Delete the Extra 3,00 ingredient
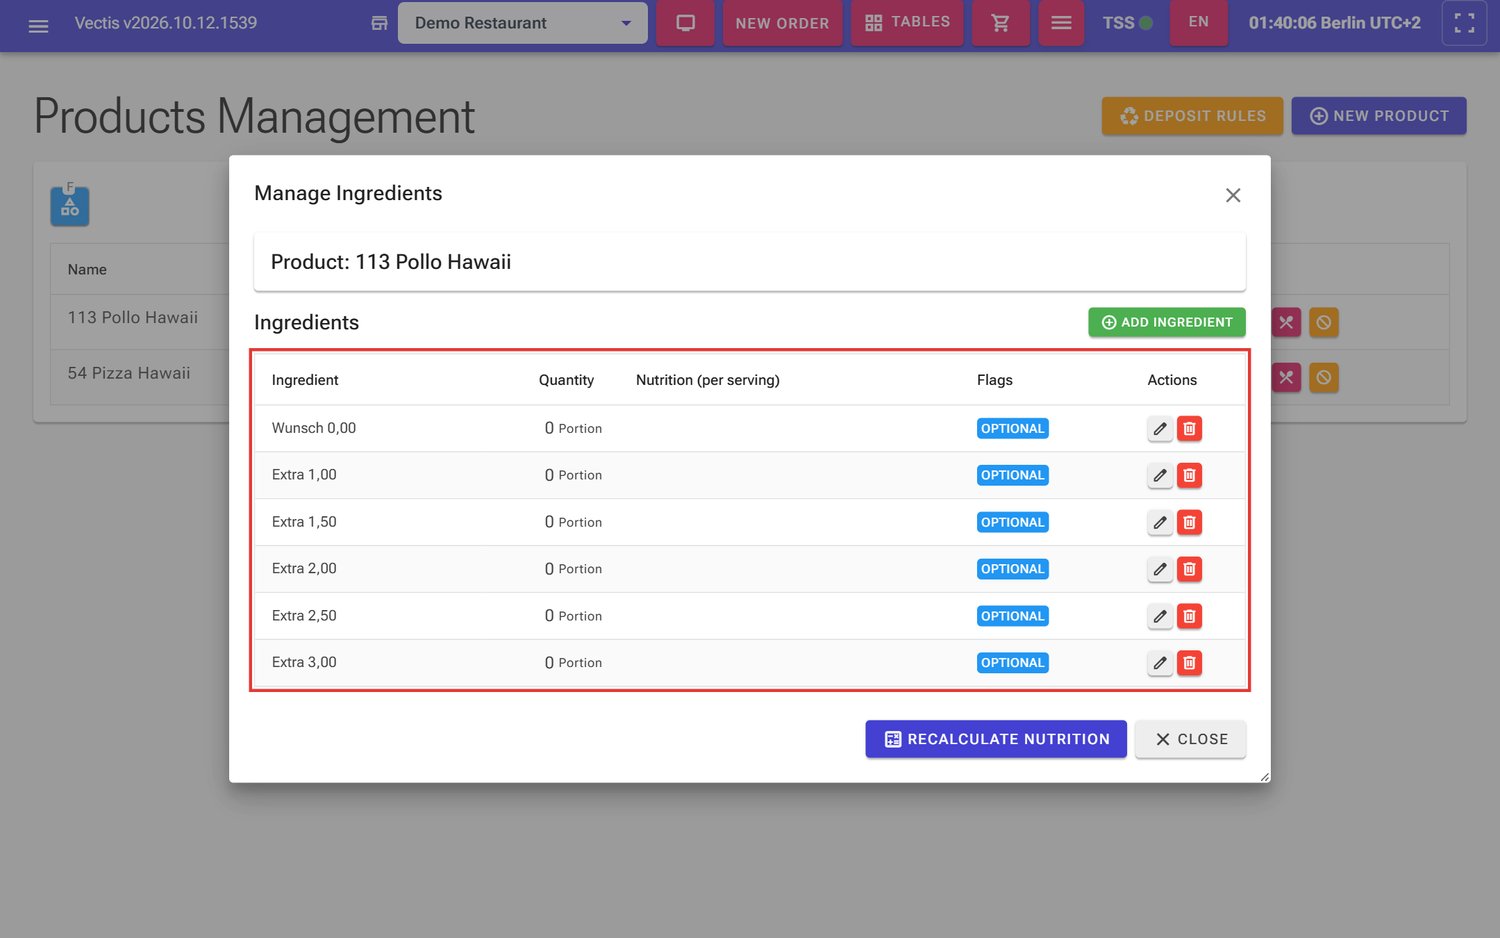The width and height of the screenshot is (1500, 938). tap(1189, 663)
